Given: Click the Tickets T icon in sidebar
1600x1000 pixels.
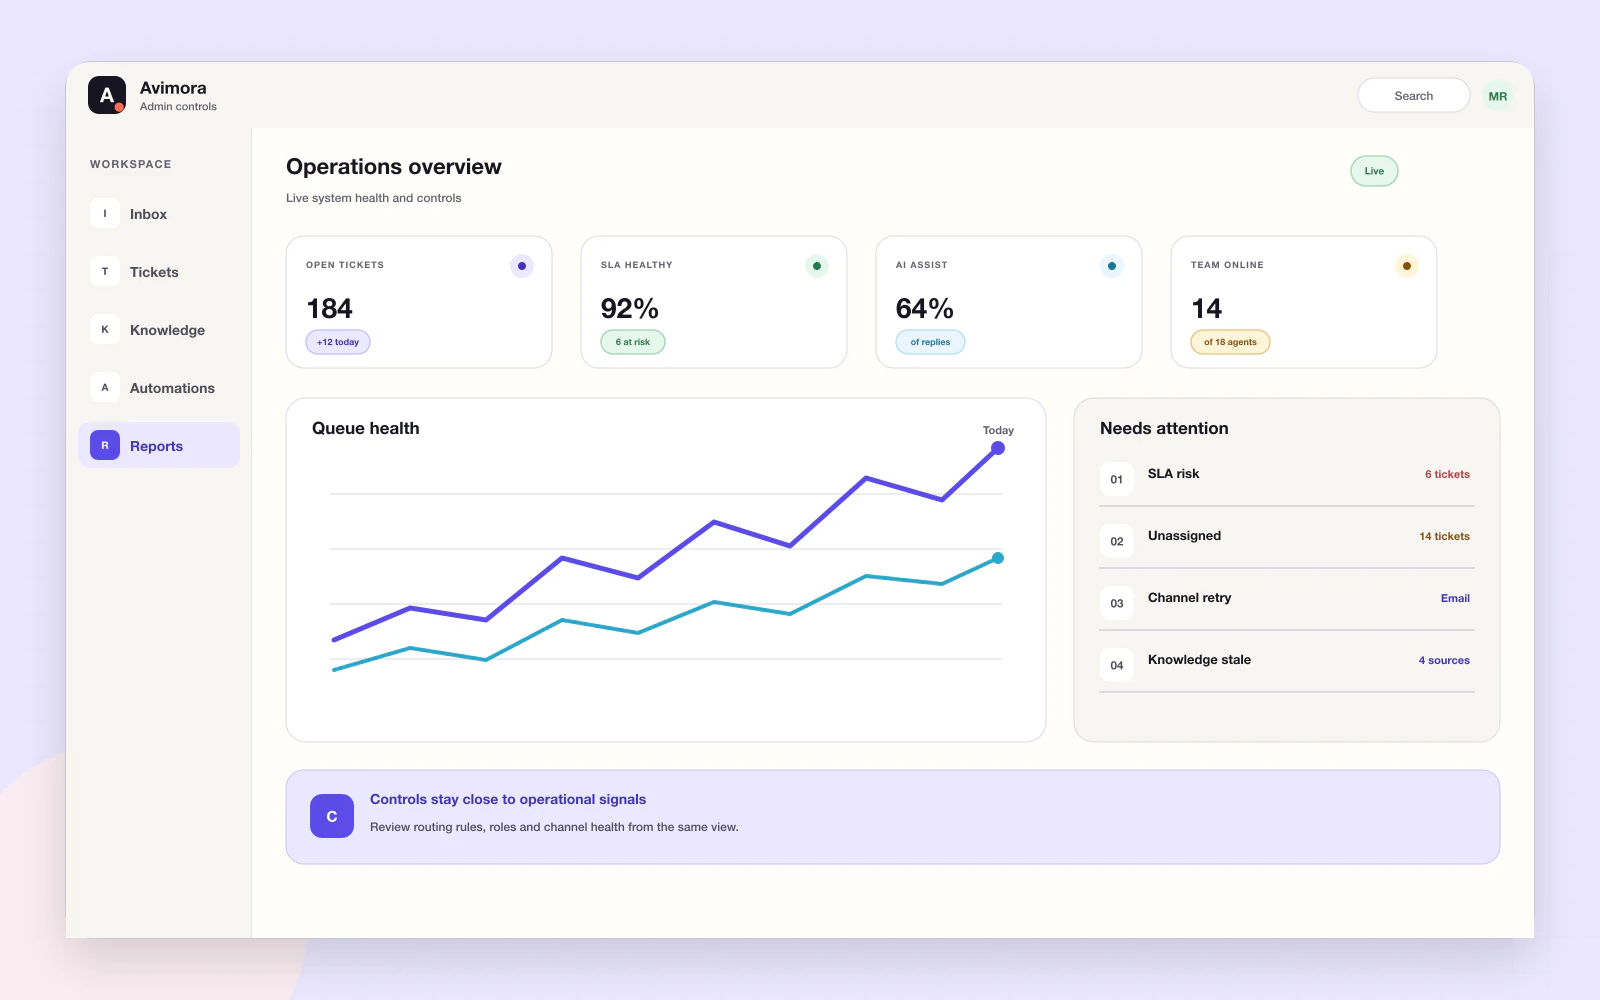Looking at the screenshot, I should click(105, 271).
